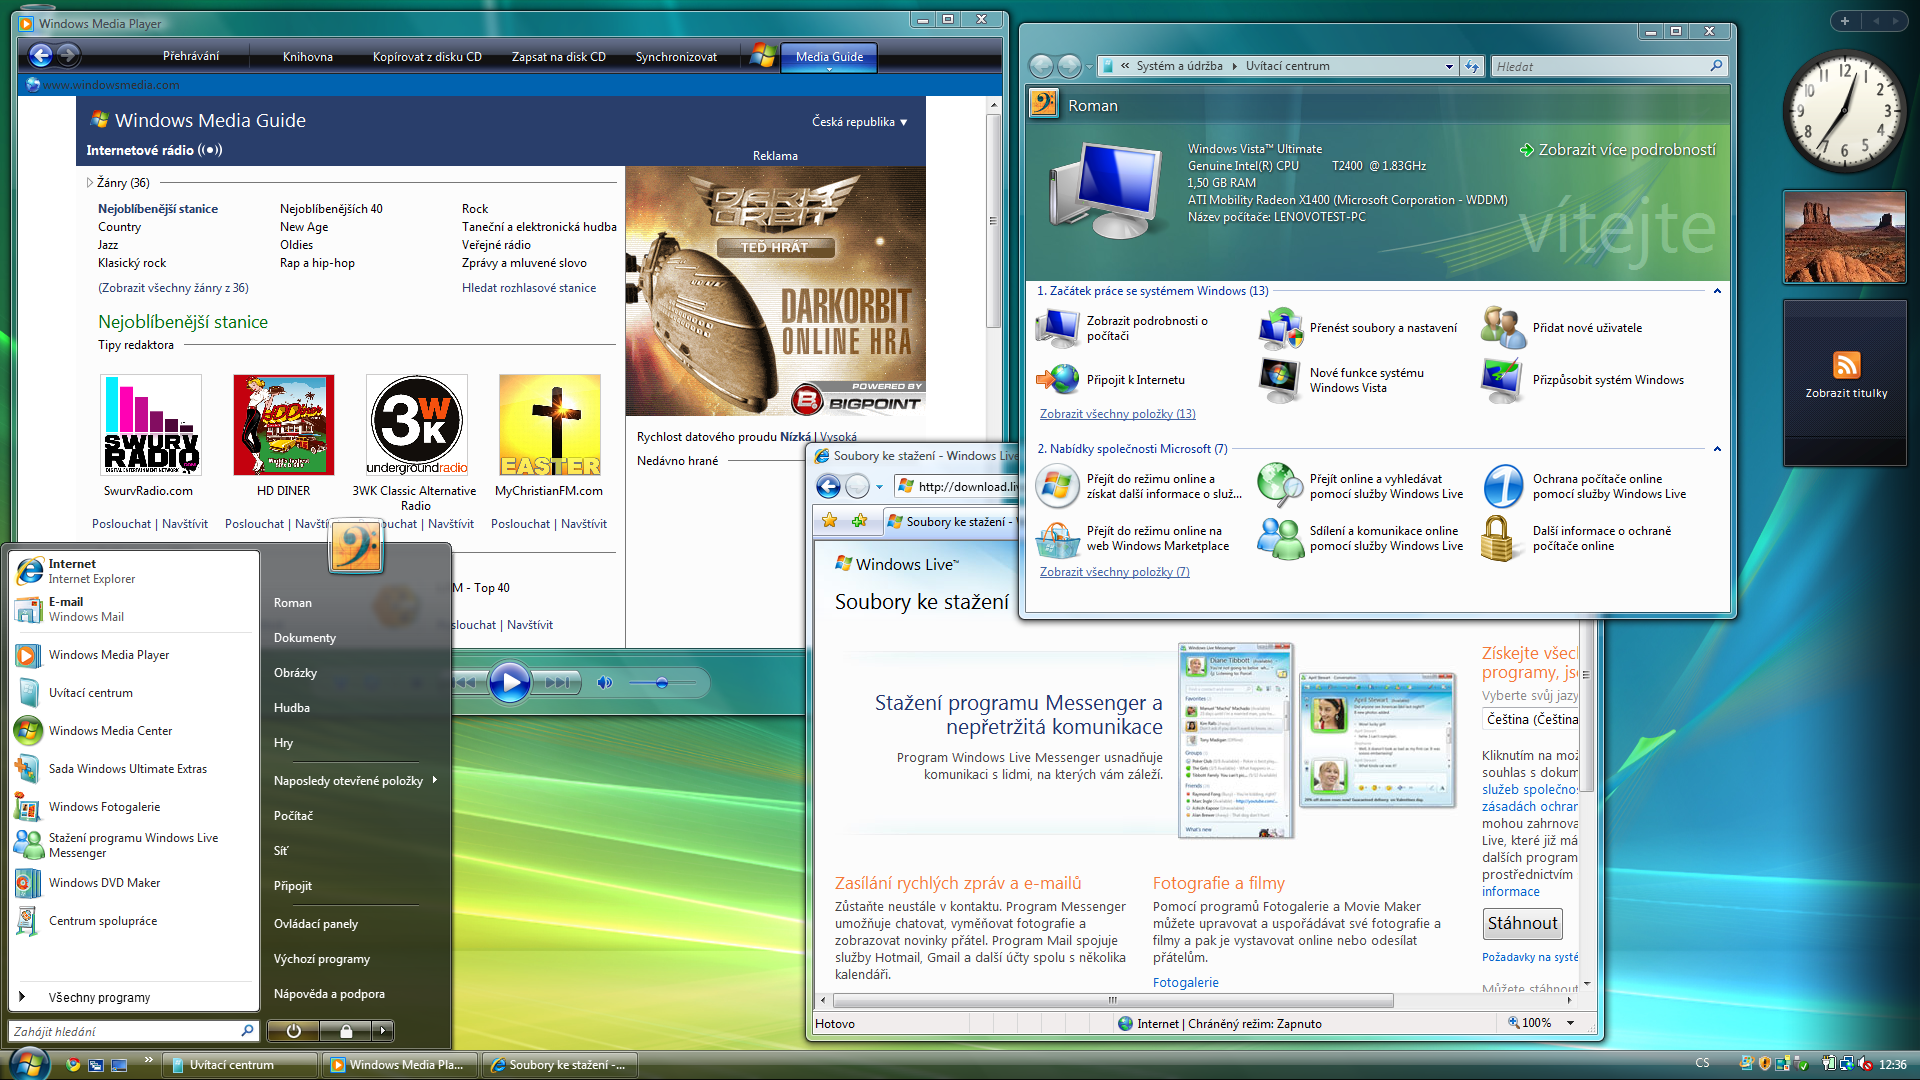Click the plus button atop the sidebar
1920x1080 pixels.
(1844, 21)
